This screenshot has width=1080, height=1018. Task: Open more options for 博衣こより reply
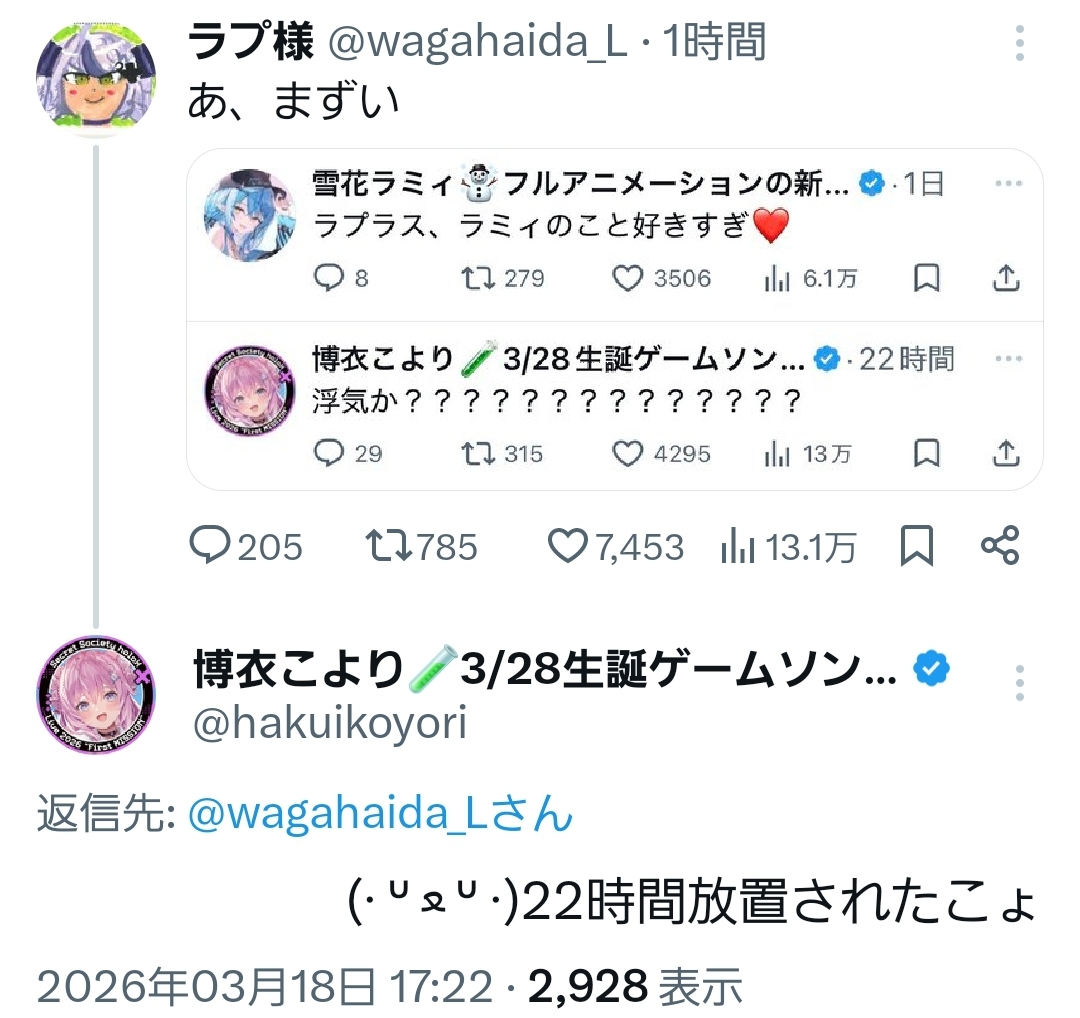(1020, 683)
